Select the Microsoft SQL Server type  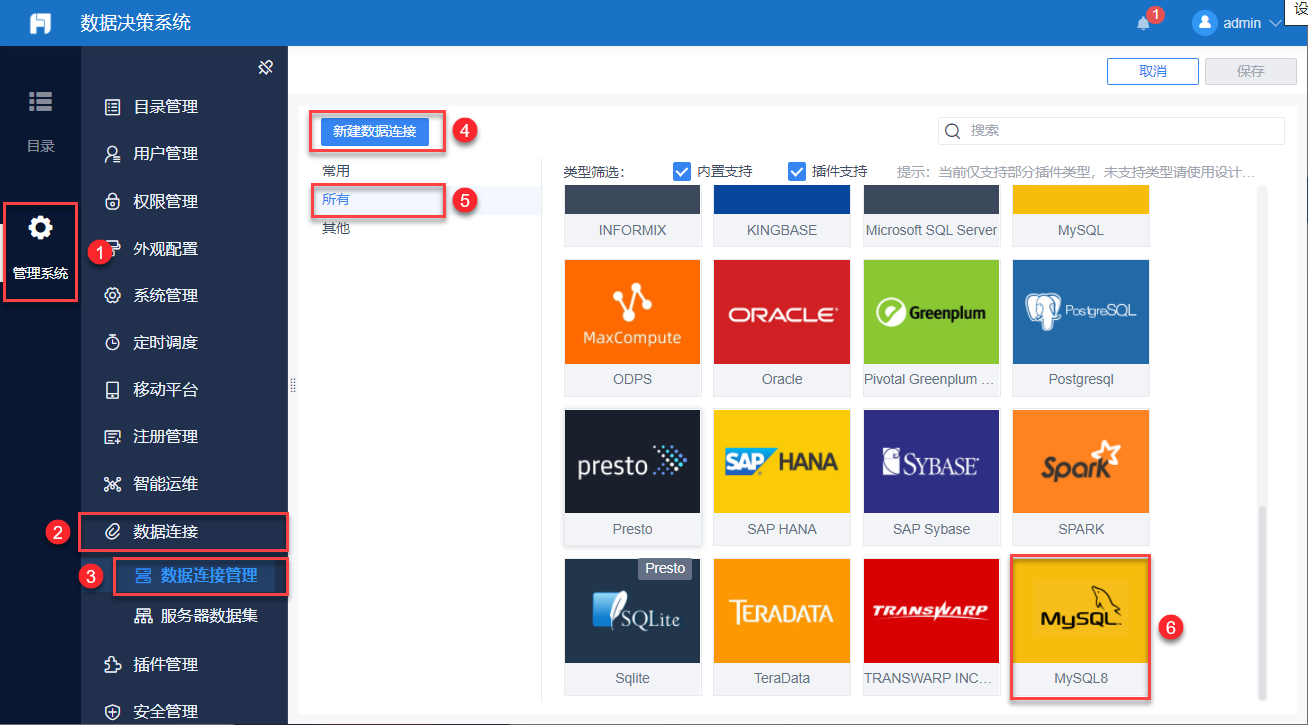point(931,216)
